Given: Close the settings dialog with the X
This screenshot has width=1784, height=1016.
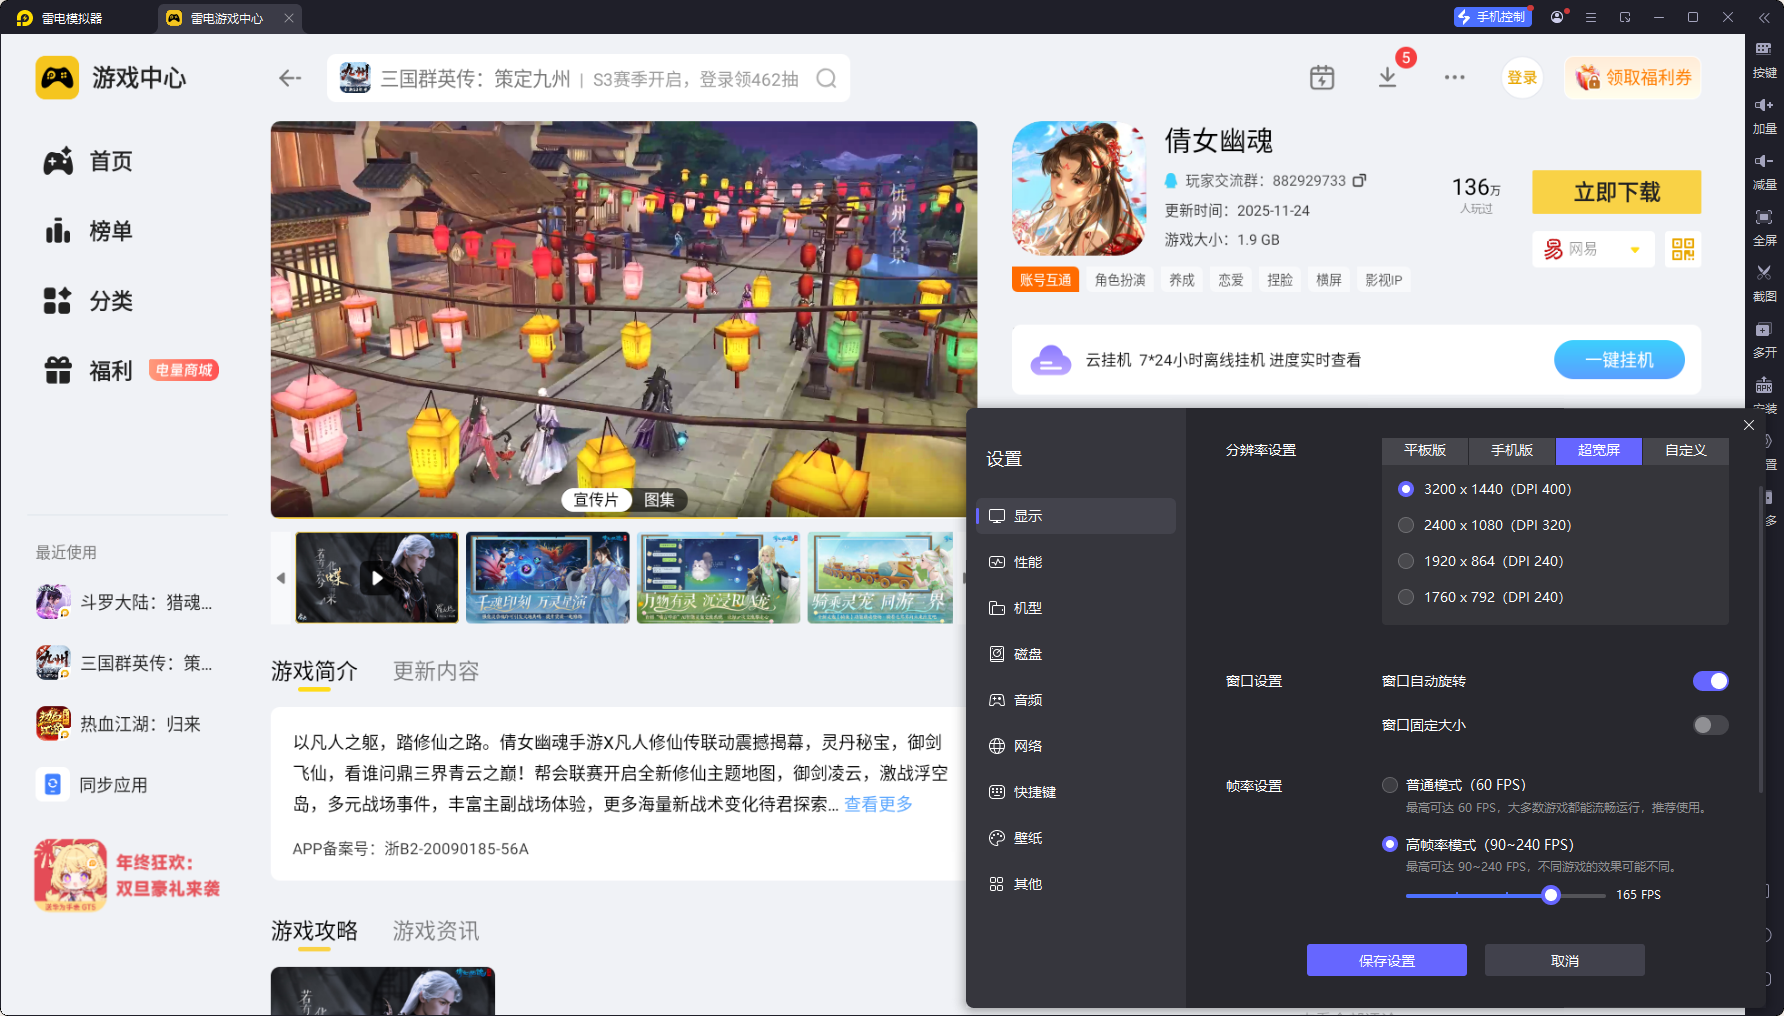Looking at the screenshot, I should 1749,425.
